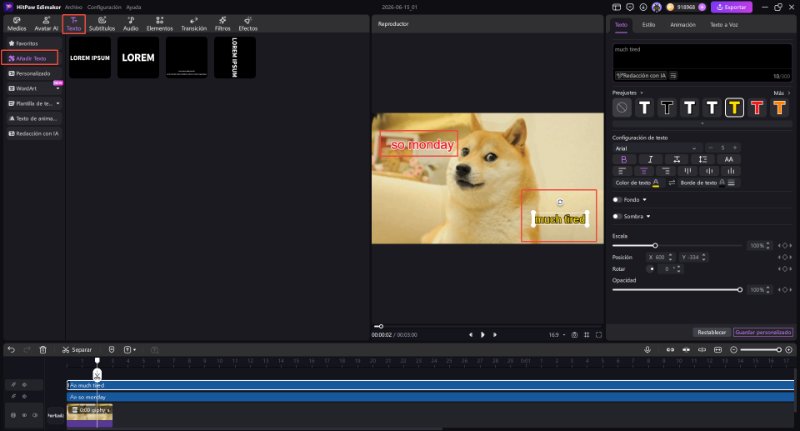Expand the Plantilla de texto category

coord(58,104)
